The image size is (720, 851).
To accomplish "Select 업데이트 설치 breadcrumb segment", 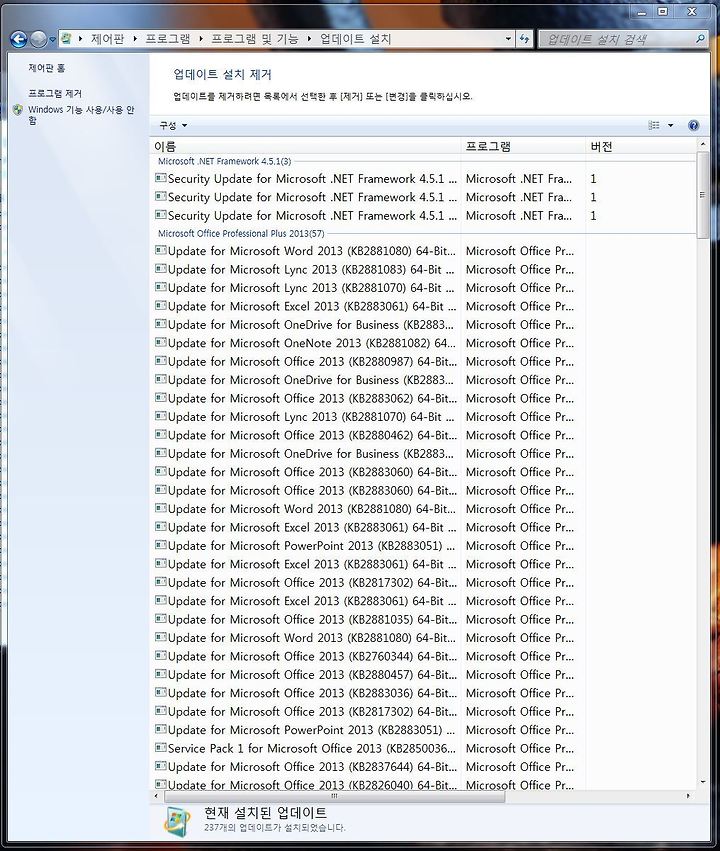I will [x=355, y=39].
